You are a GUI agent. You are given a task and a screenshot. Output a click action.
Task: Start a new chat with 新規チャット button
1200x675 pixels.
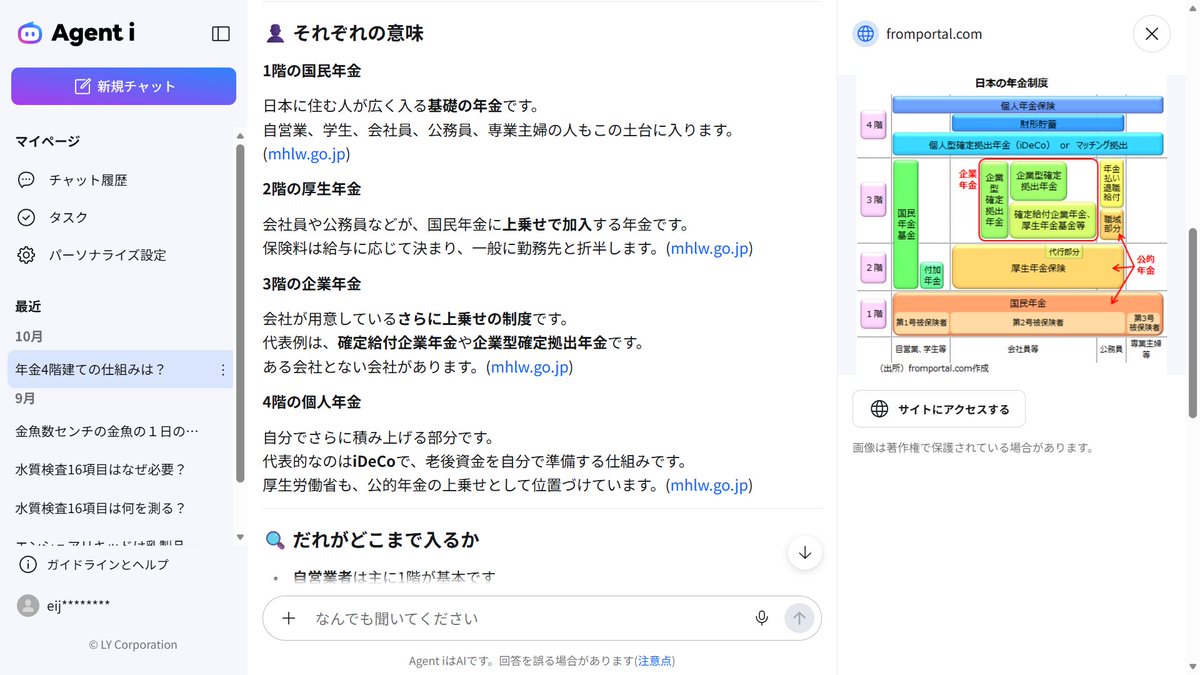pyautogui.click(x=123, y=86)
